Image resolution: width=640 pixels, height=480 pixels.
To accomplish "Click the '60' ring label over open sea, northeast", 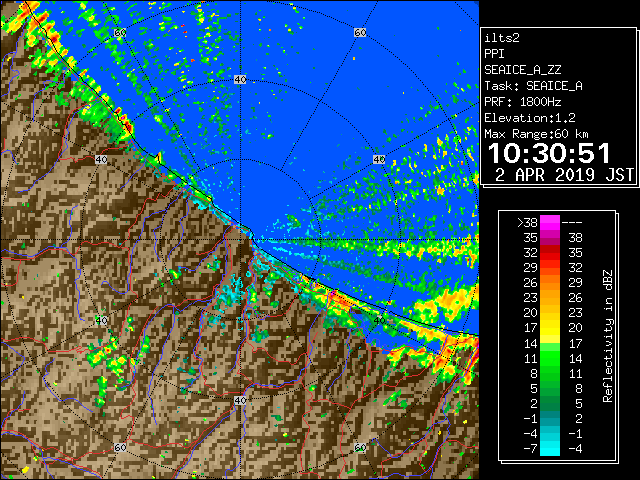I will click(360, 32).
